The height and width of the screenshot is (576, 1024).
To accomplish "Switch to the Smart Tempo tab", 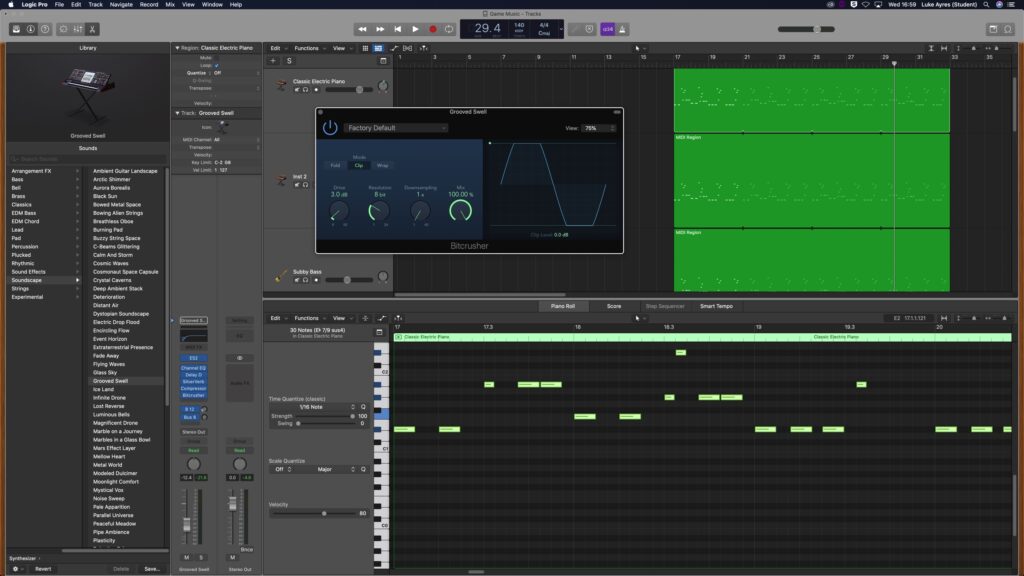I will [716, 306].
